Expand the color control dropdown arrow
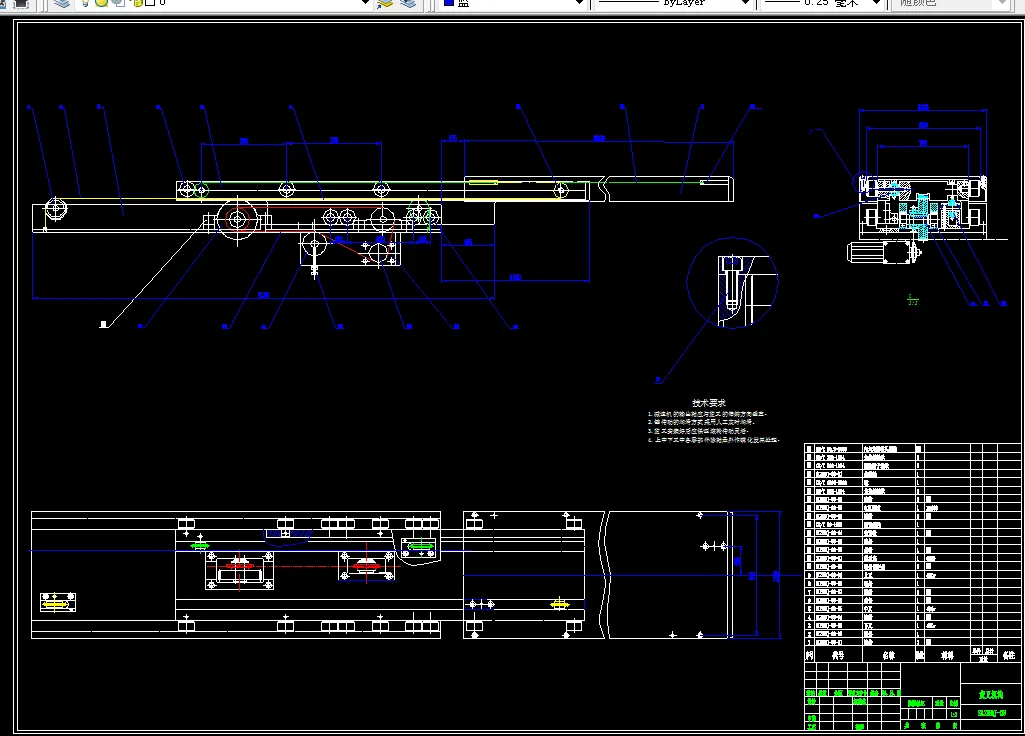Viewport: 1025px width, 736px height. 579,3
